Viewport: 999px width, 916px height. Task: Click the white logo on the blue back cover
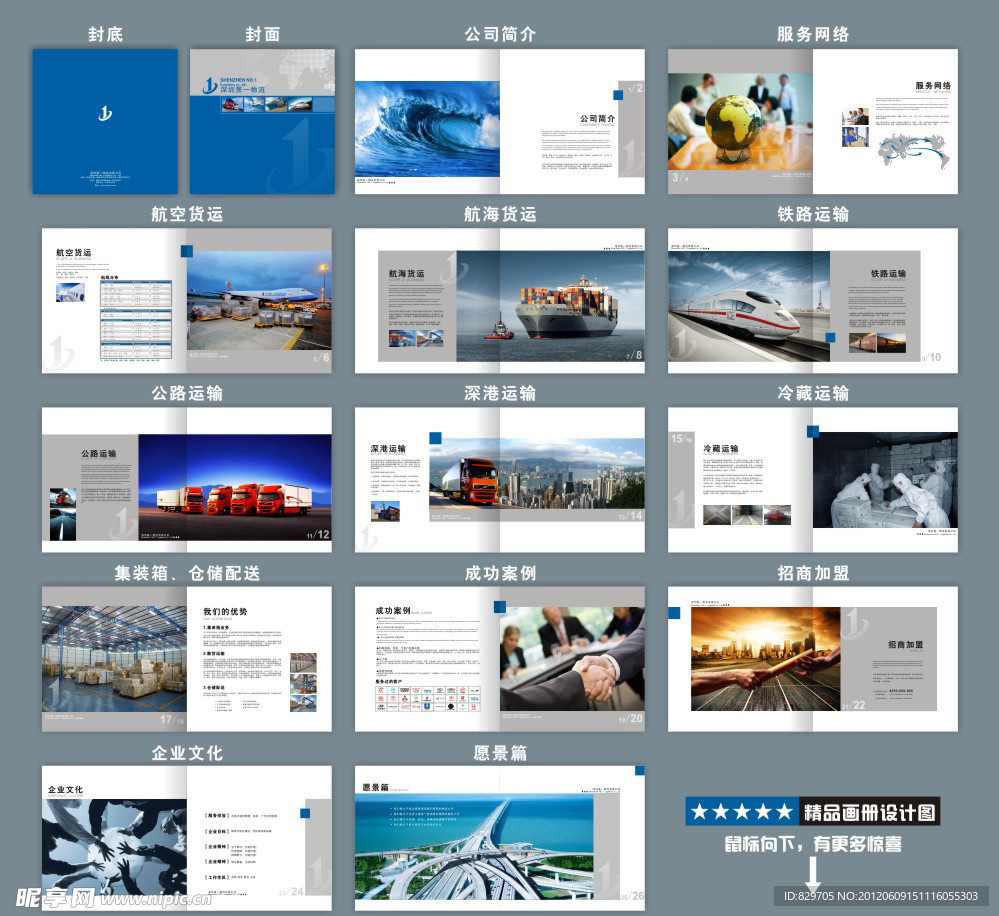[x=105, y=114]
